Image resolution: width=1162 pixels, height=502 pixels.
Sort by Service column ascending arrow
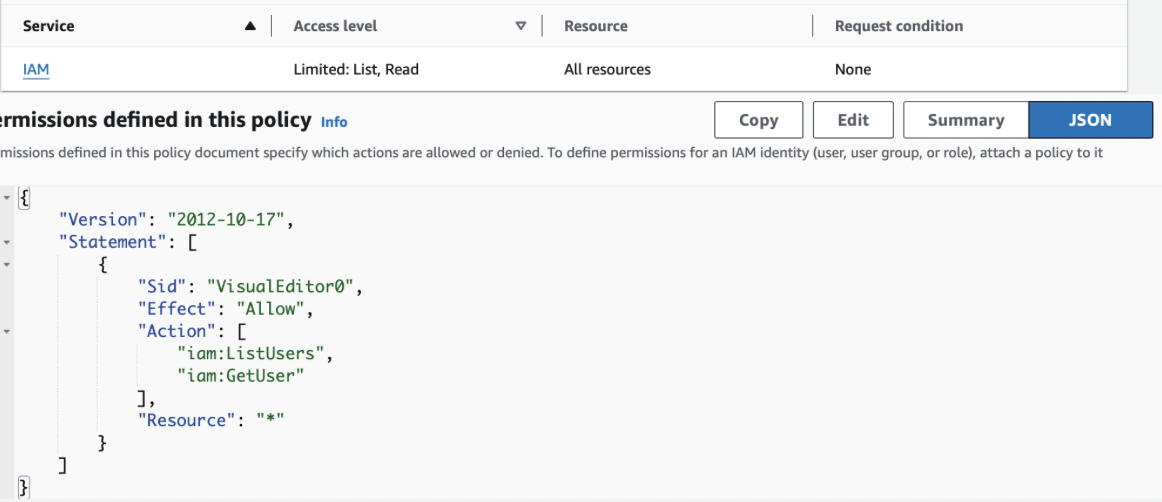coord(250,26)
